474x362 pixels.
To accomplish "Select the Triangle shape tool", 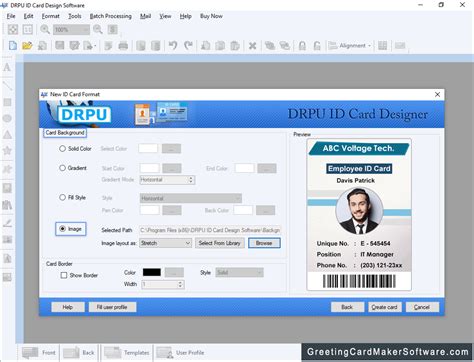I will 7,134.
